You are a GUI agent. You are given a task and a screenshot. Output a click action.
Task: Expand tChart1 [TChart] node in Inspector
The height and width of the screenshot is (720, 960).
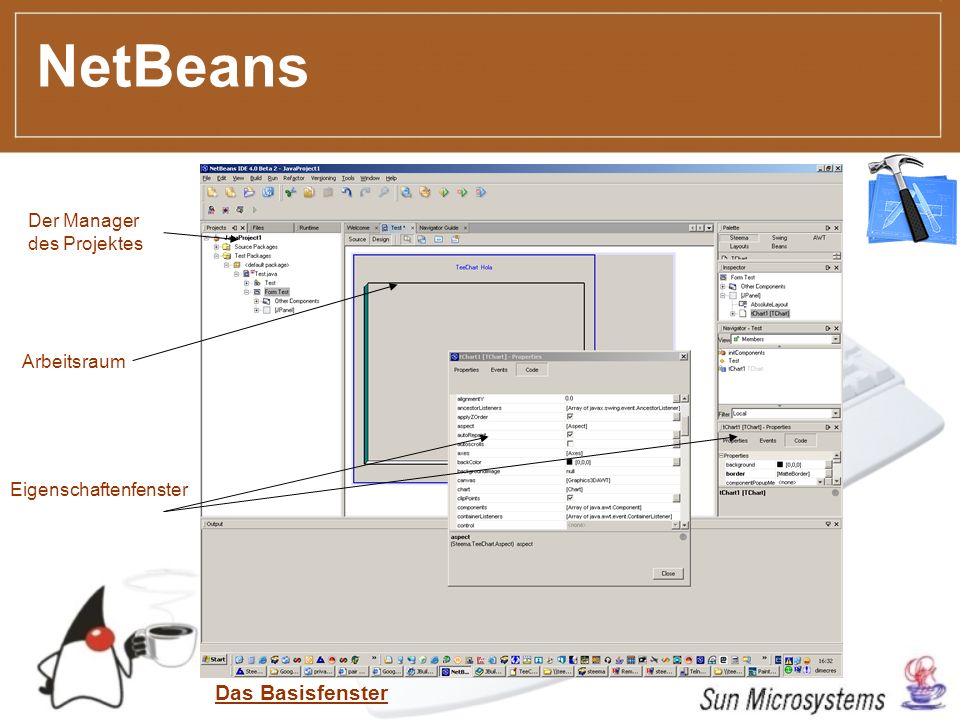click(x=733, y=313)
